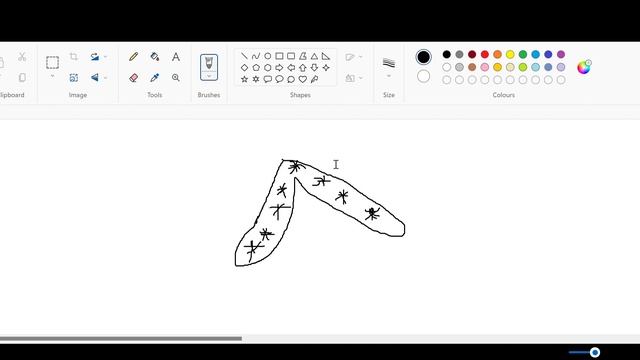The height and width of the screenshot is (360, 640).
Task: Pick the Six-point star shape
Action: (x=256, y=79)
